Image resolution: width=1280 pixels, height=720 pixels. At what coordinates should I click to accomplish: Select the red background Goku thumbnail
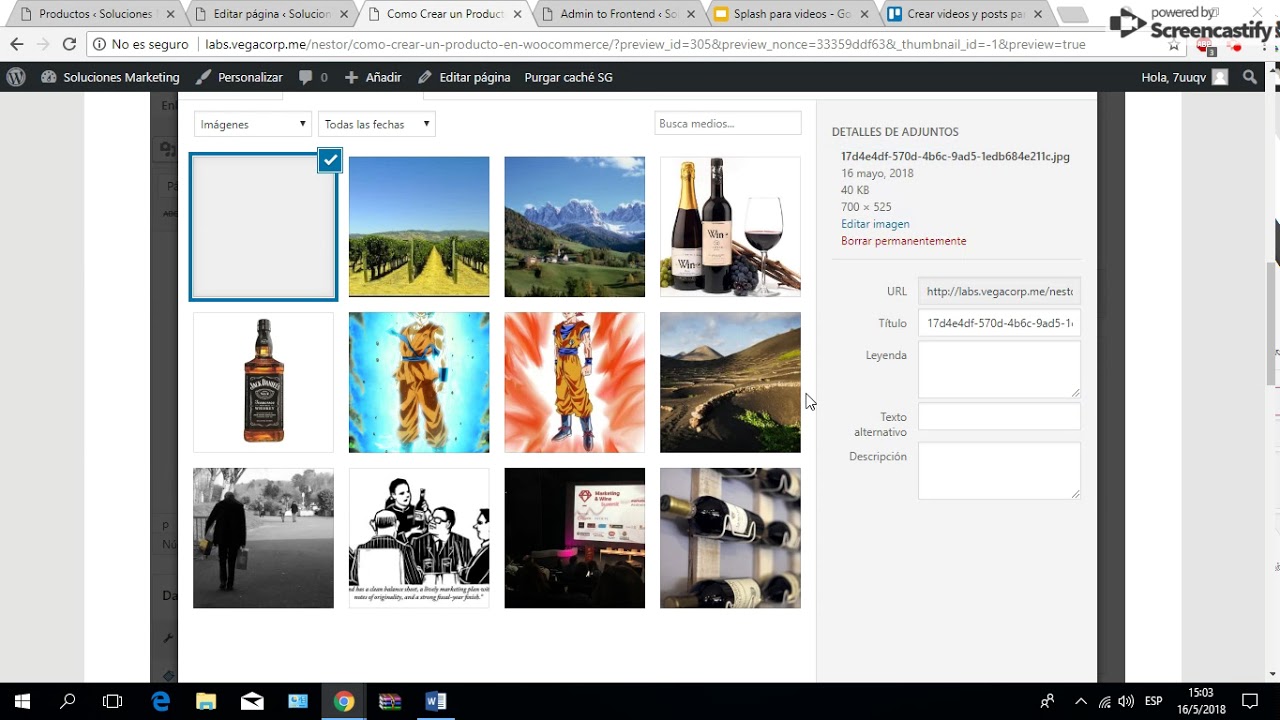(575, 382)
